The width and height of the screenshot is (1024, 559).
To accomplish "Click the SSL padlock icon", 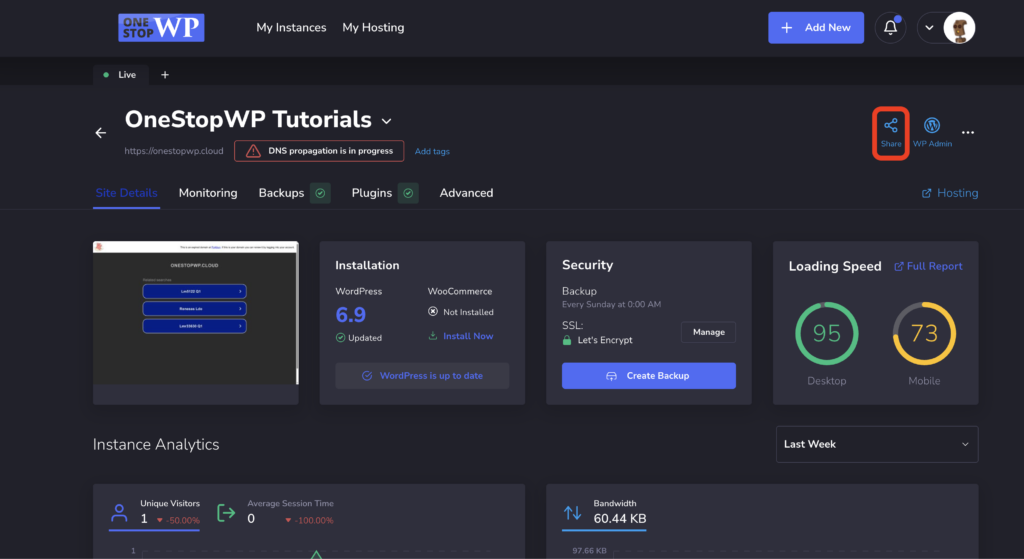I will click(x=567, y=340).
